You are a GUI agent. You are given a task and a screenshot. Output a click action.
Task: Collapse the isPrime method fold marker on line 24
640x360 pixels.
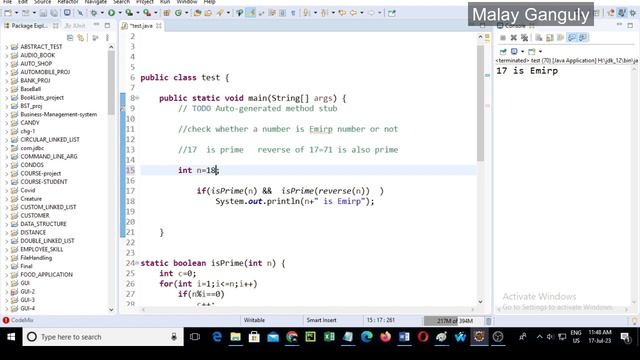point(138,263)
